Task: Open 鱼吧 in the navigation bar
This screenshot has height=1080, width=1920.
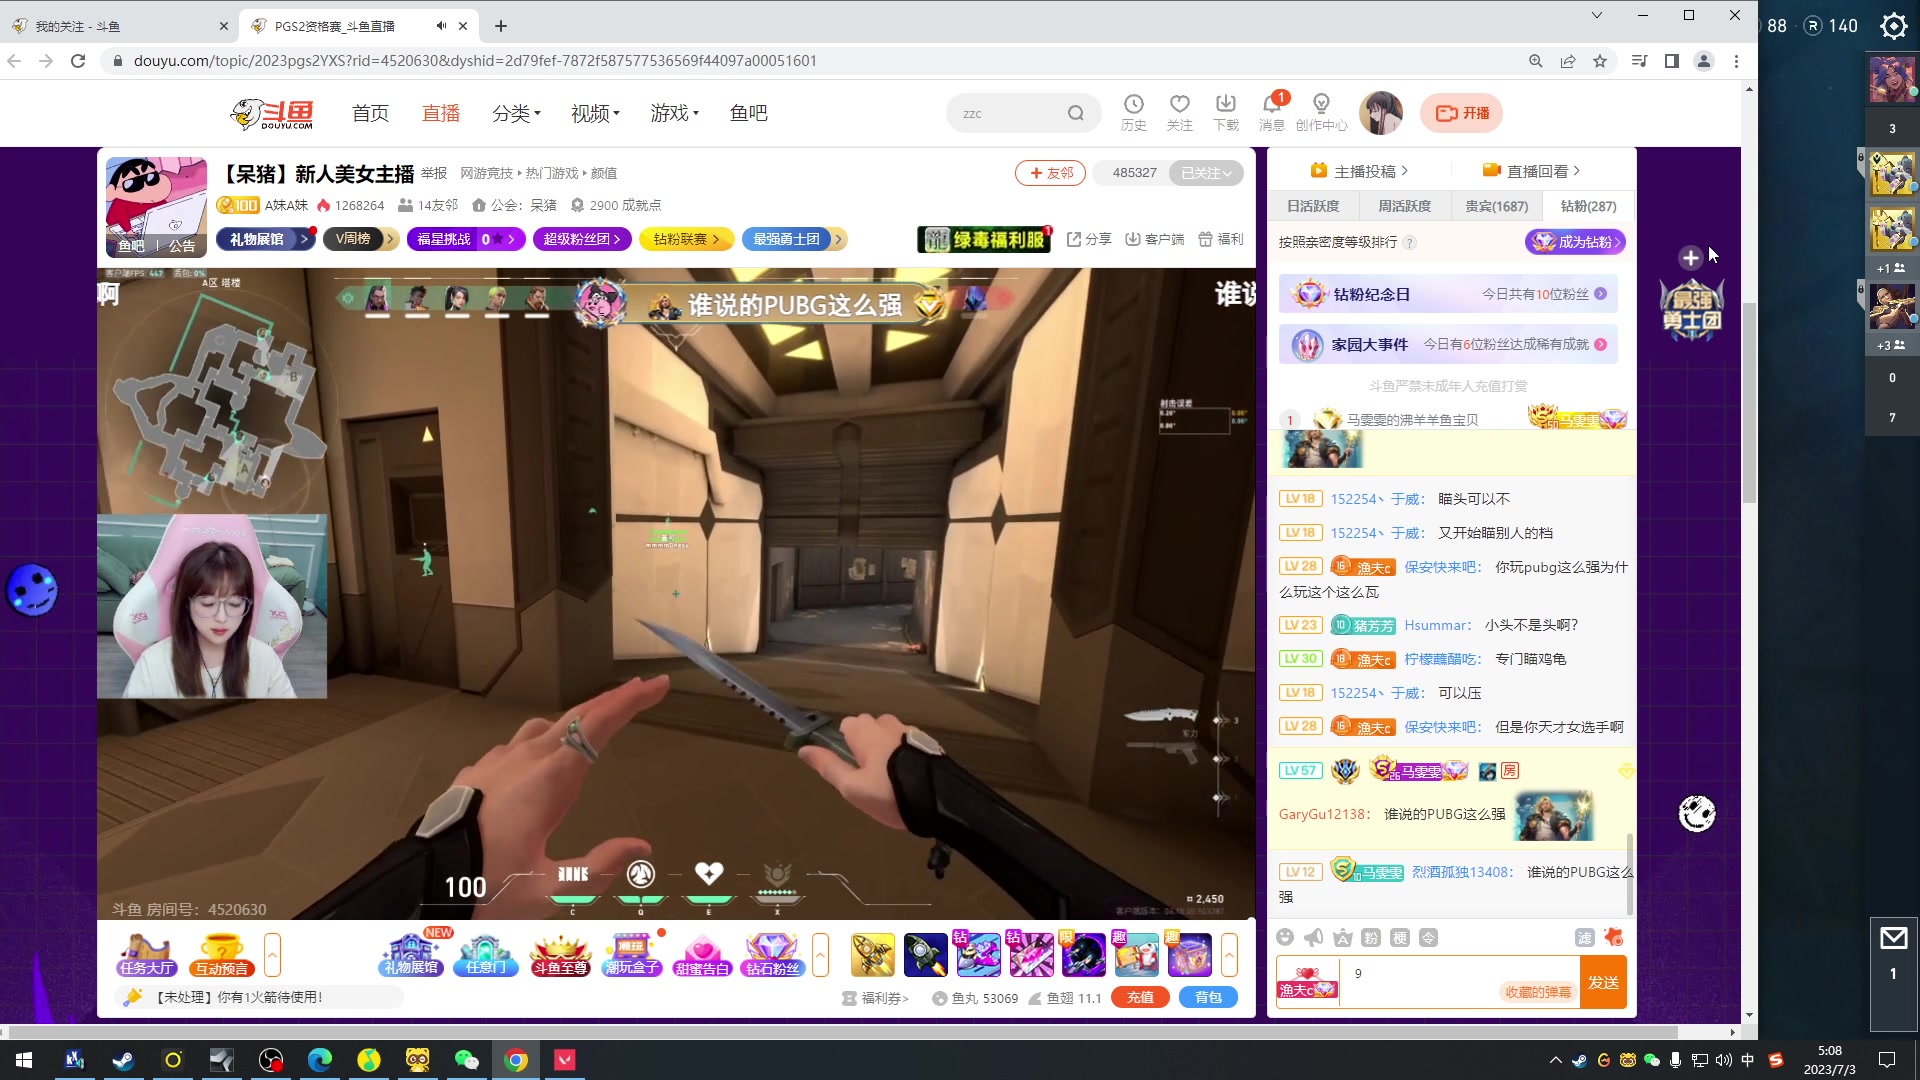Action: (748, 113)
